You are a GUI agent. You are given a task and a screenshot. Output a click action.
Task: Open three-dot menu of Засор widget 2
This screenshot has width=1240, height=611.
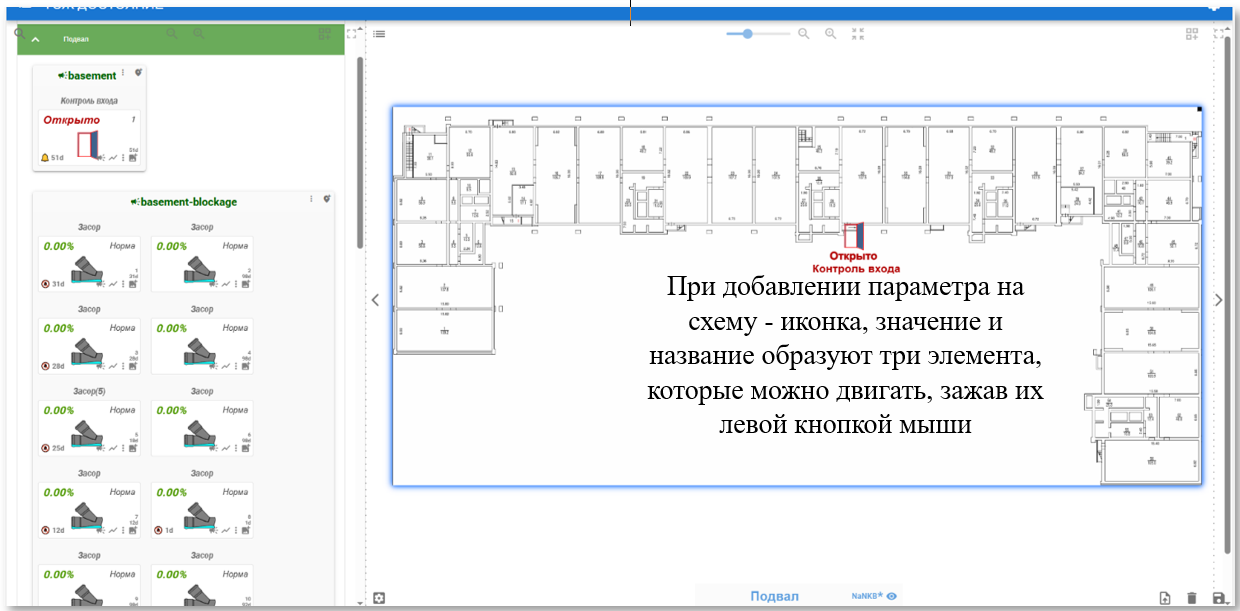pyautogui.click(x=235, y=284)
